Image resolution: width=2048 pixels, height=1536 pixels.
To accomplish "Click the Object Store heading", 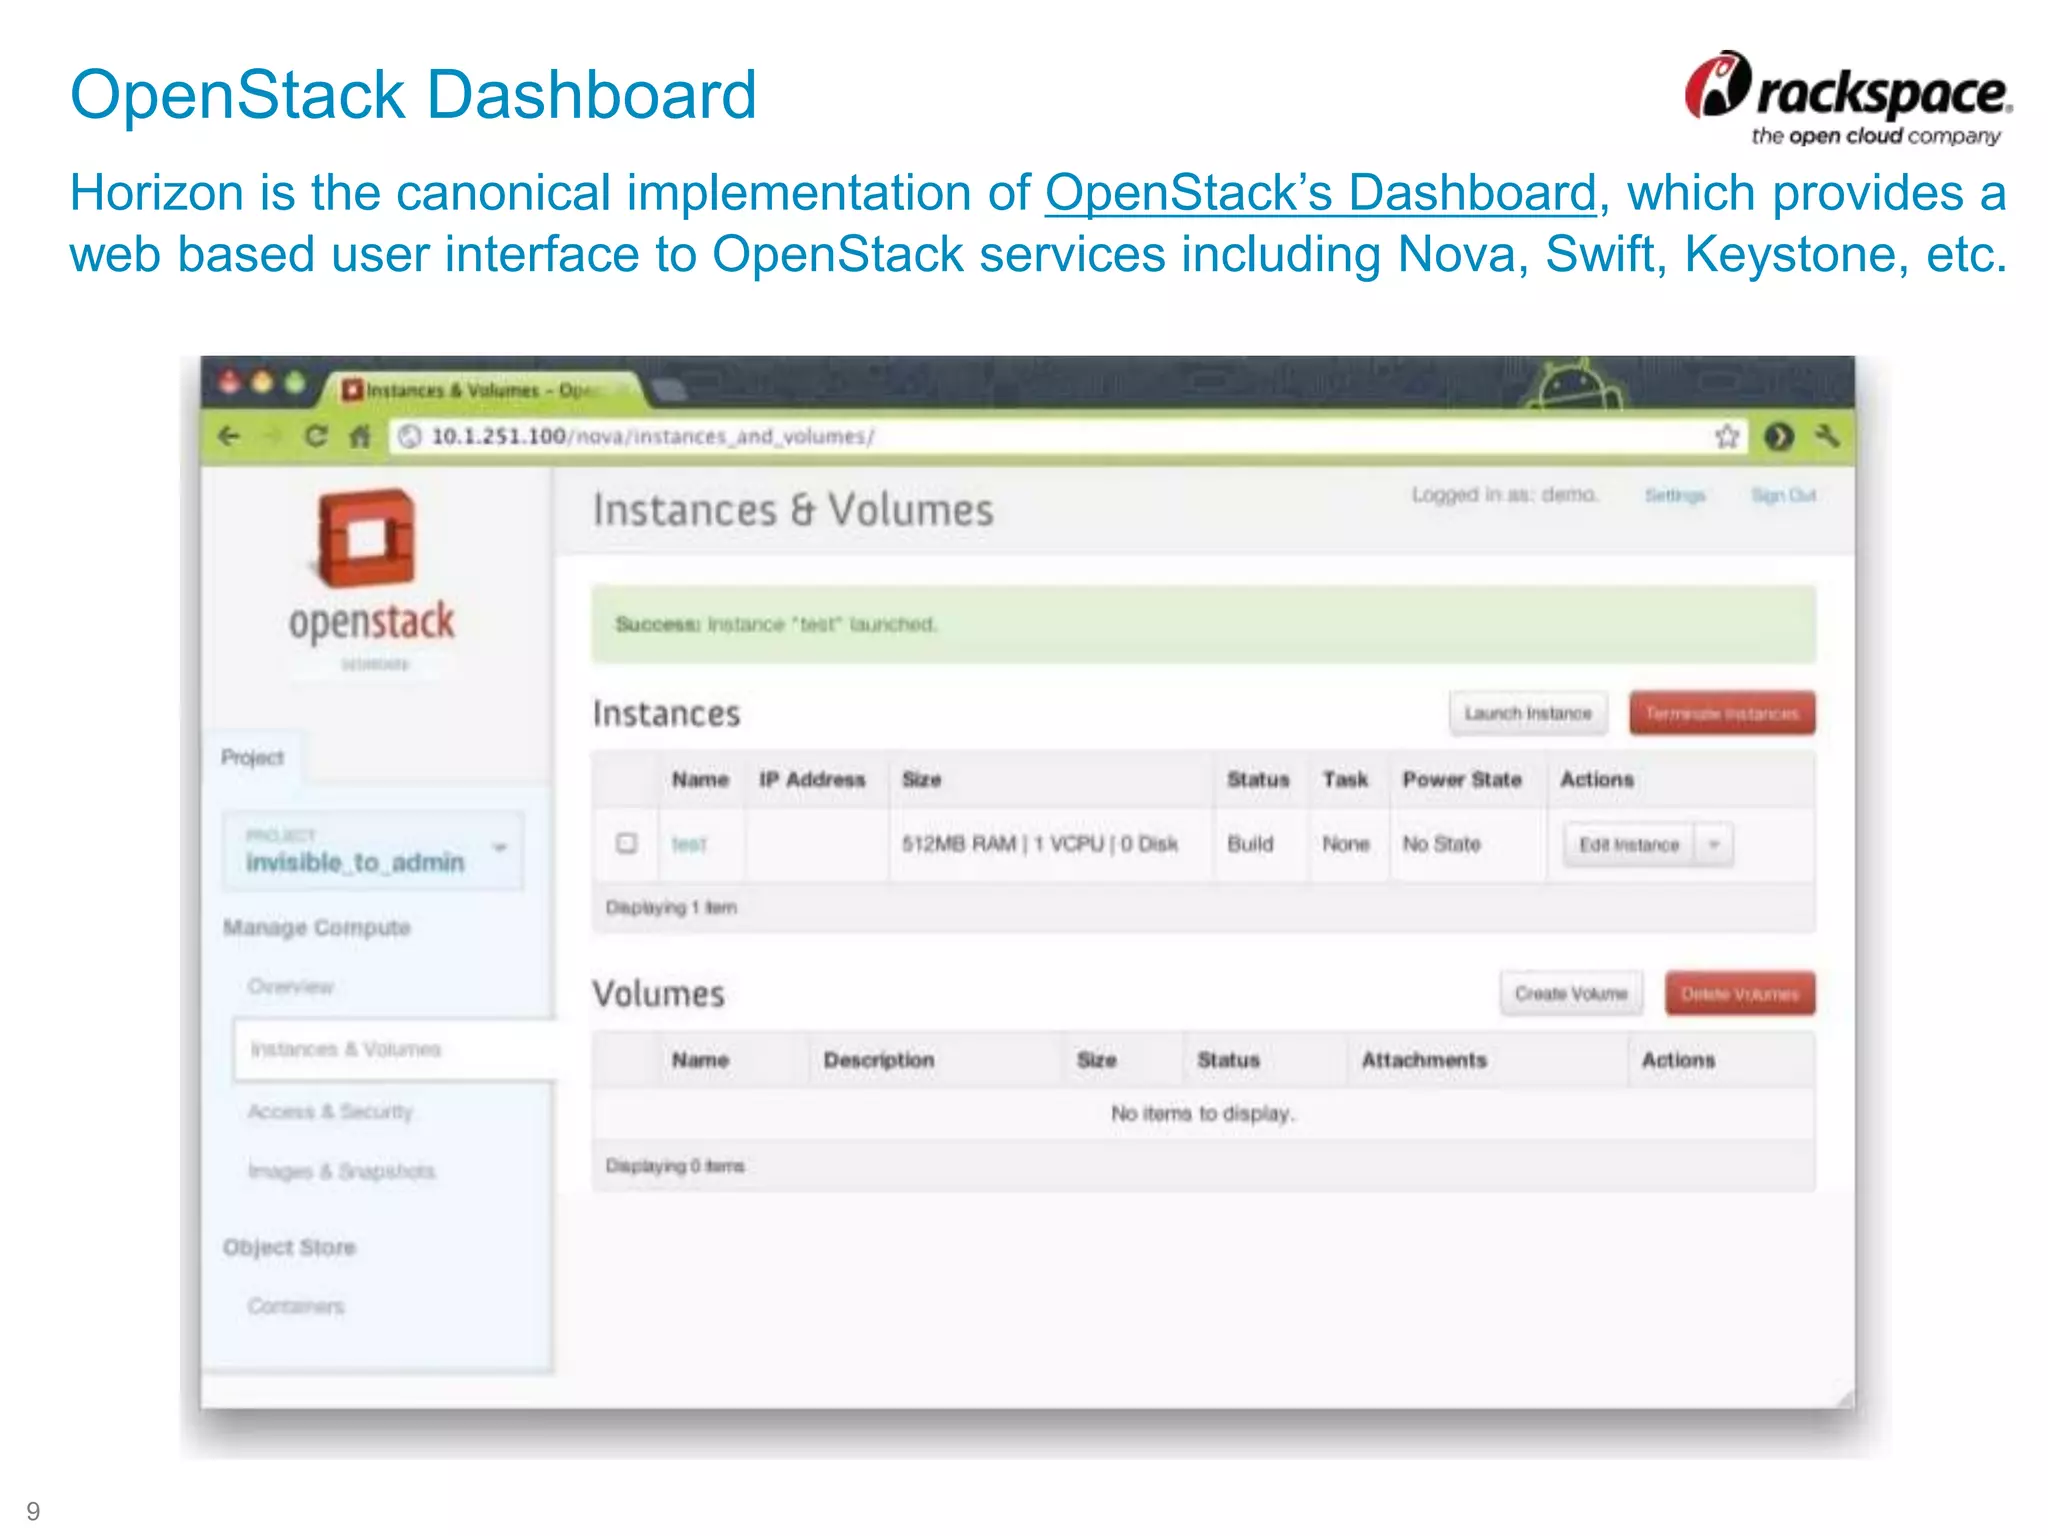I will tap(289, 1247).
